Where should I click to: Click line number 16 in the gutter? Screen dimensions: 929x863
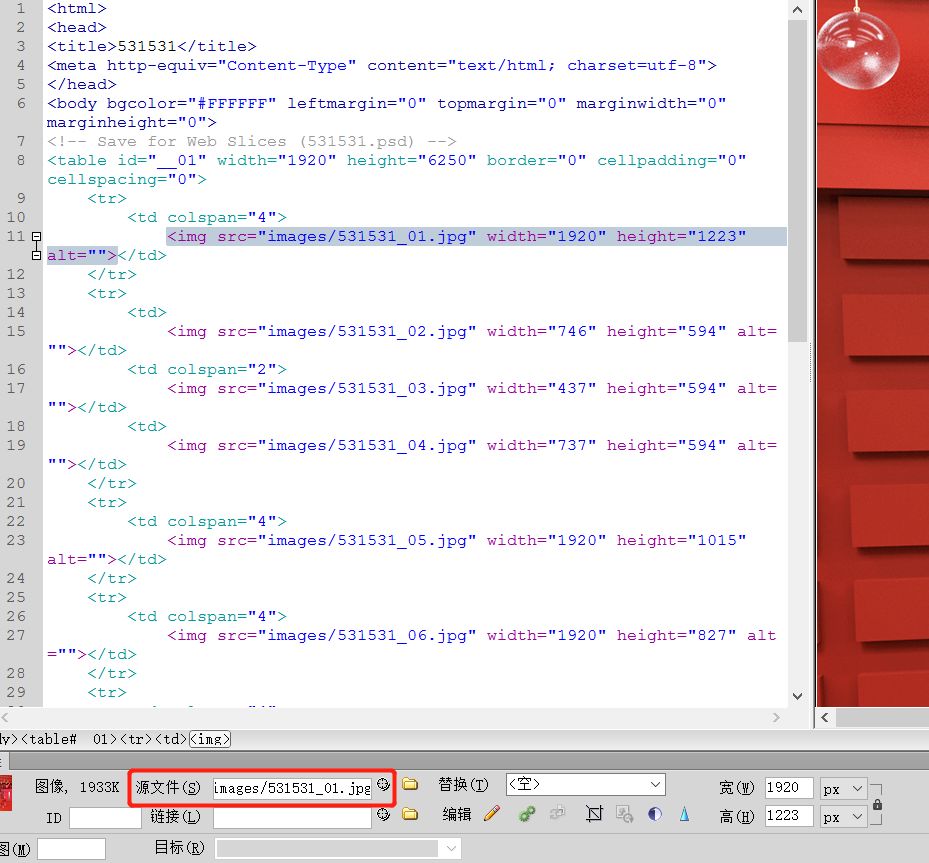pos(16,370)
